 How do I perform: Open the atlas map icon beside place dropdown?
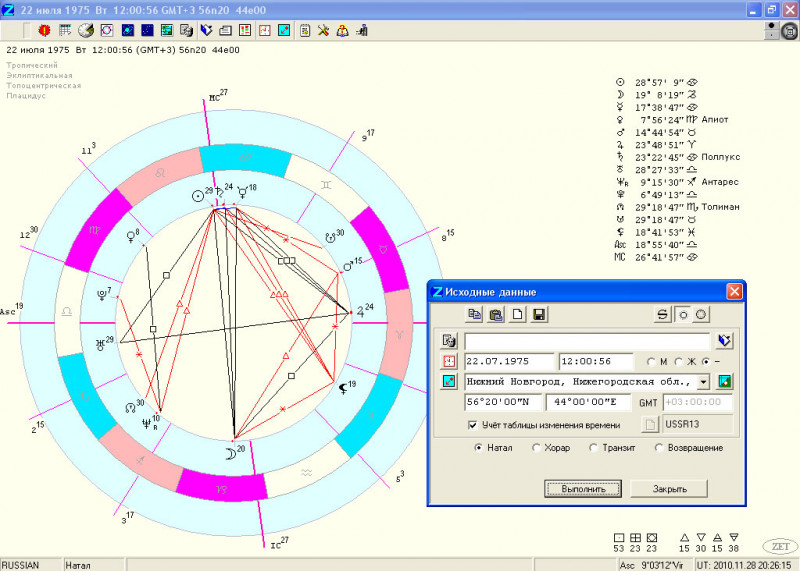coord(724,381)
